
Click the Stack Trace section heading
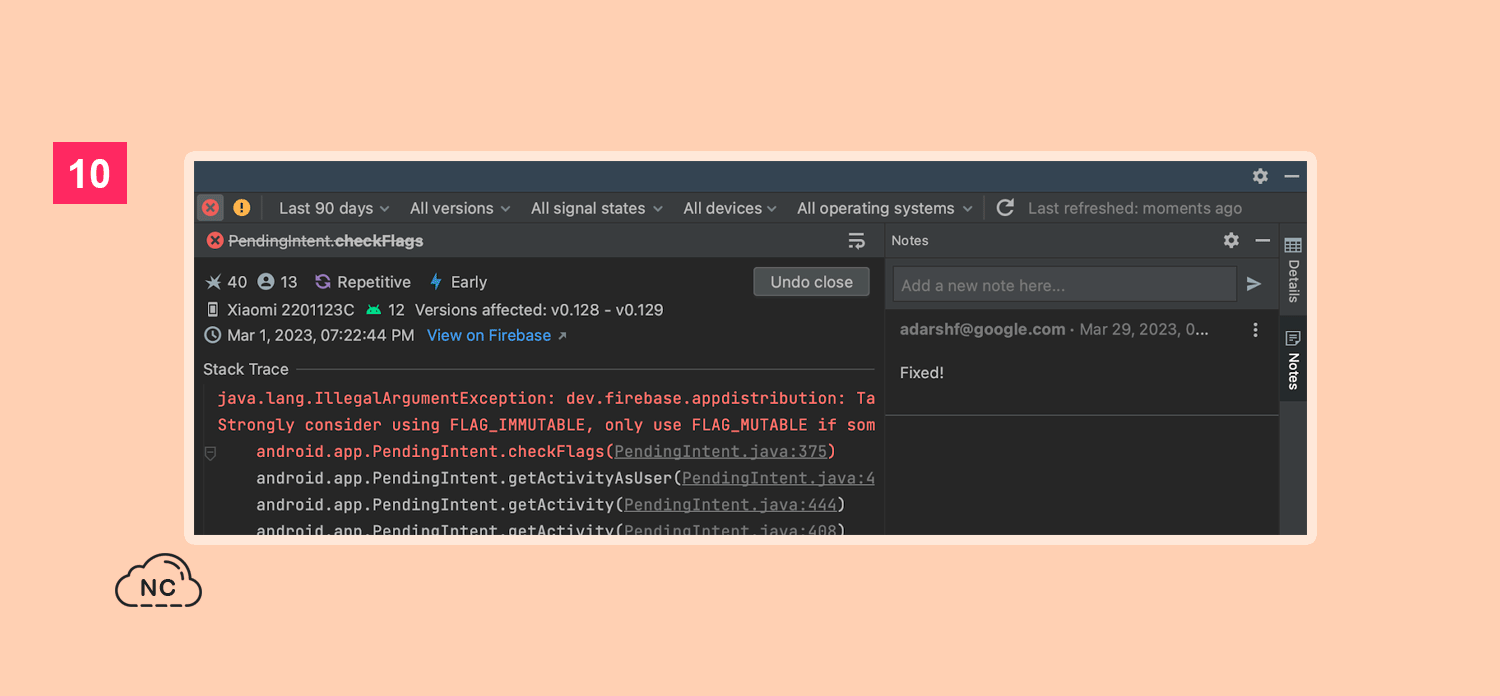pyautogui.click(x=246, y=369)
